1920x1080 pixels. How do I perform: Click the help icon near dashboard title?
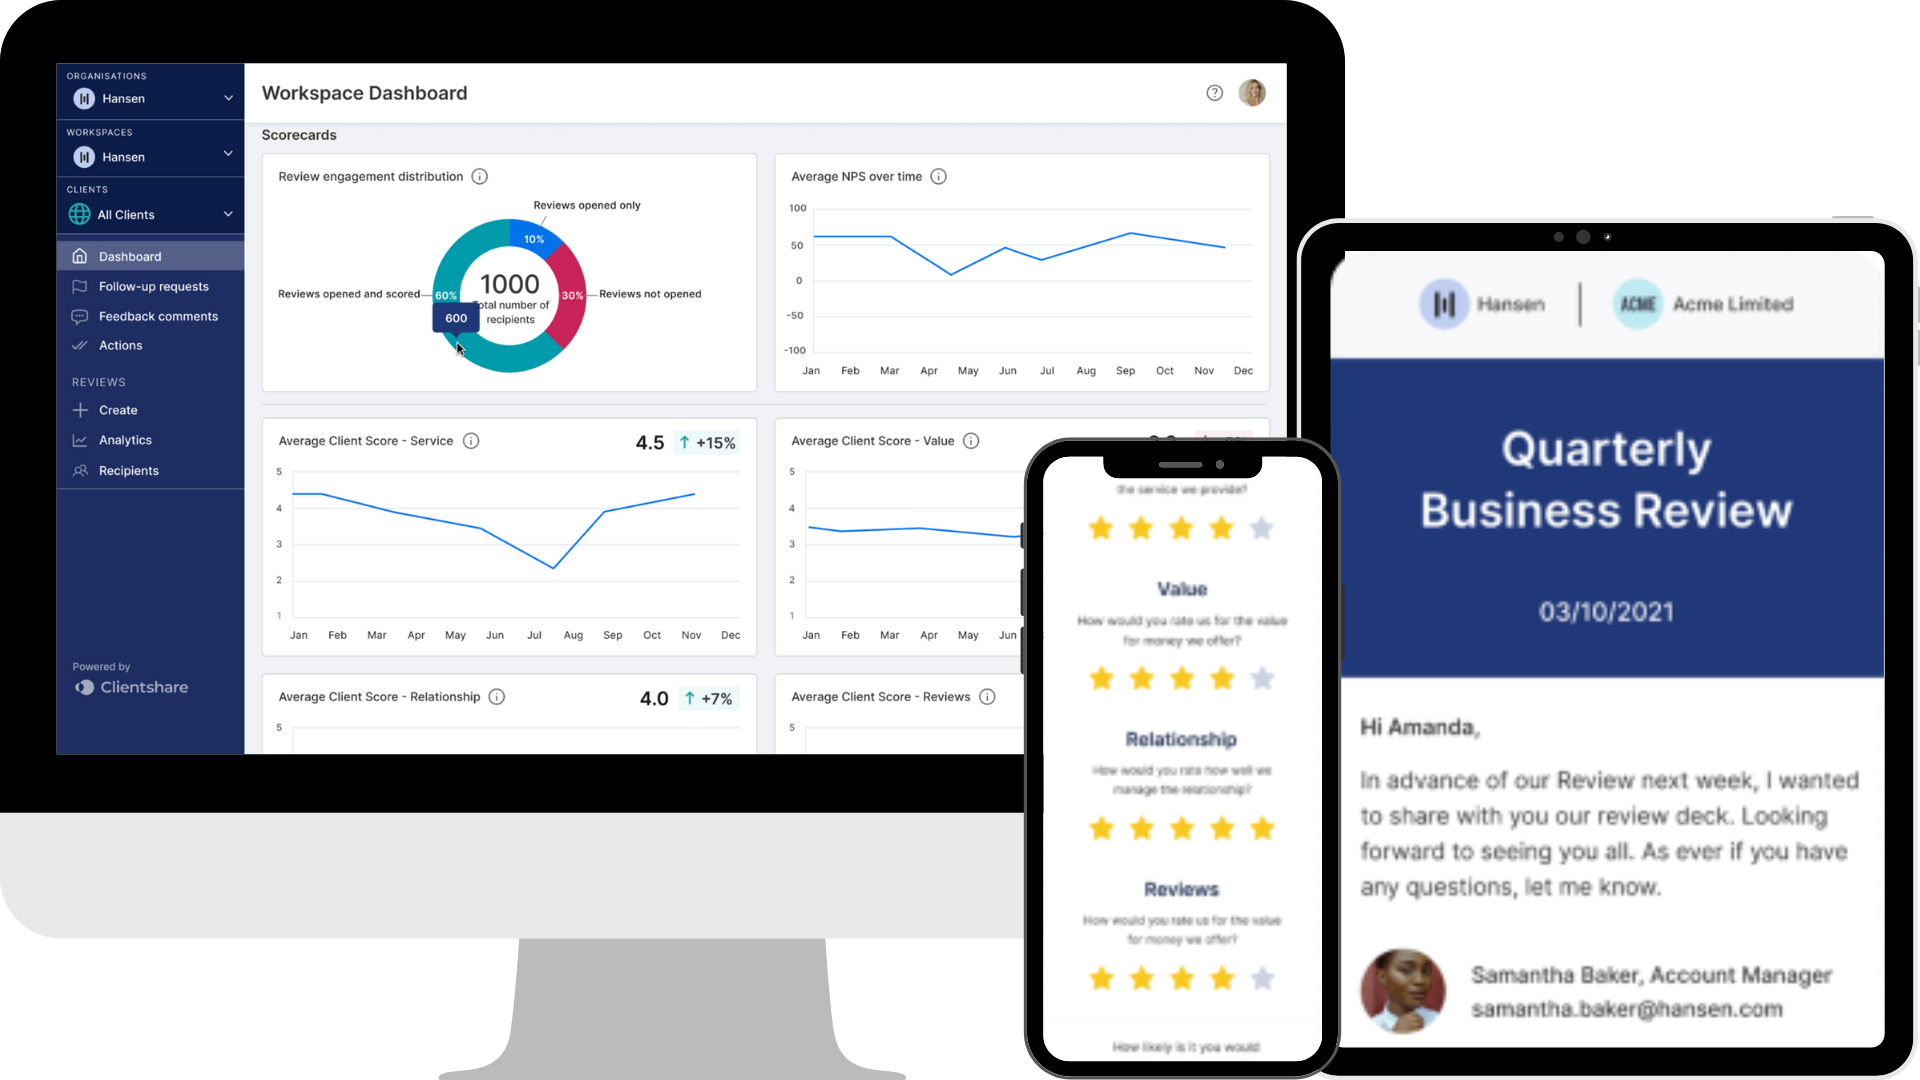pyautogui.click(x=1215, y=92)
